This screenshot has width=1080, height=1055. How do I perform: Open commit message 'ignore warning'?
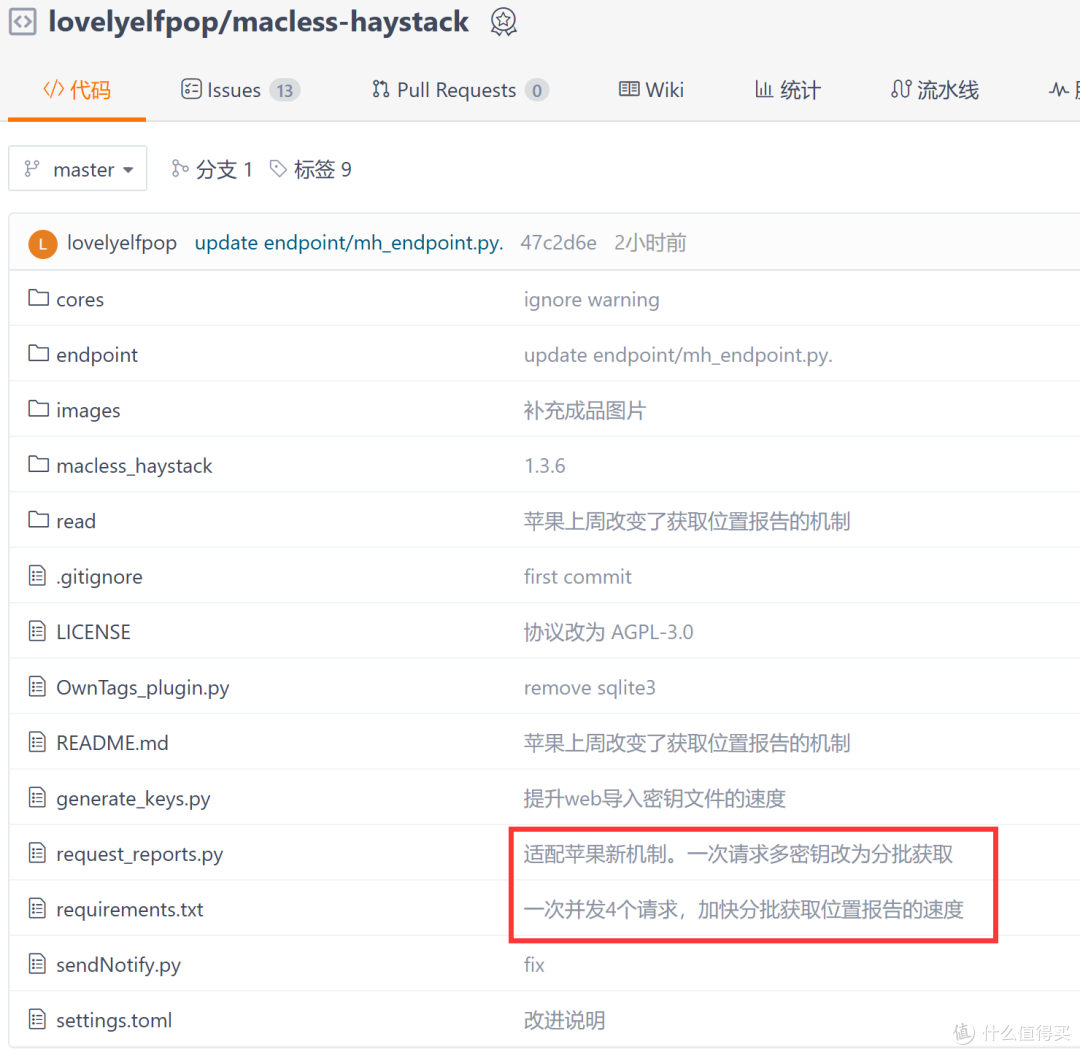(592, 300)
